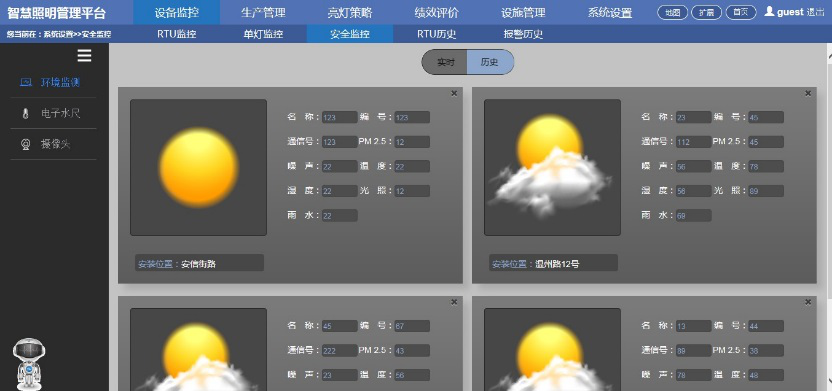The image size is (832, 391).
Task: Click the 地图 map button
Action: (x=673, y=12)
